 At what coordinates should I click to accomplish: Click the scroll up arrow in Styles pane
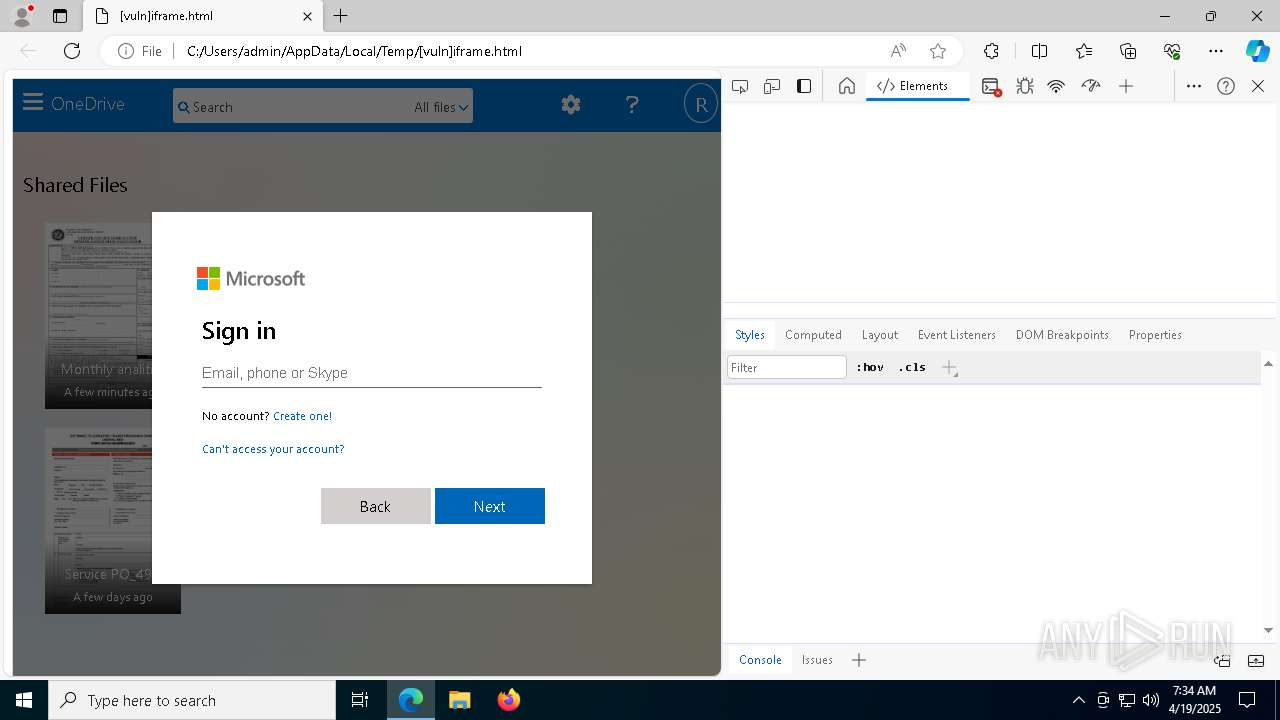[1268, 364]
